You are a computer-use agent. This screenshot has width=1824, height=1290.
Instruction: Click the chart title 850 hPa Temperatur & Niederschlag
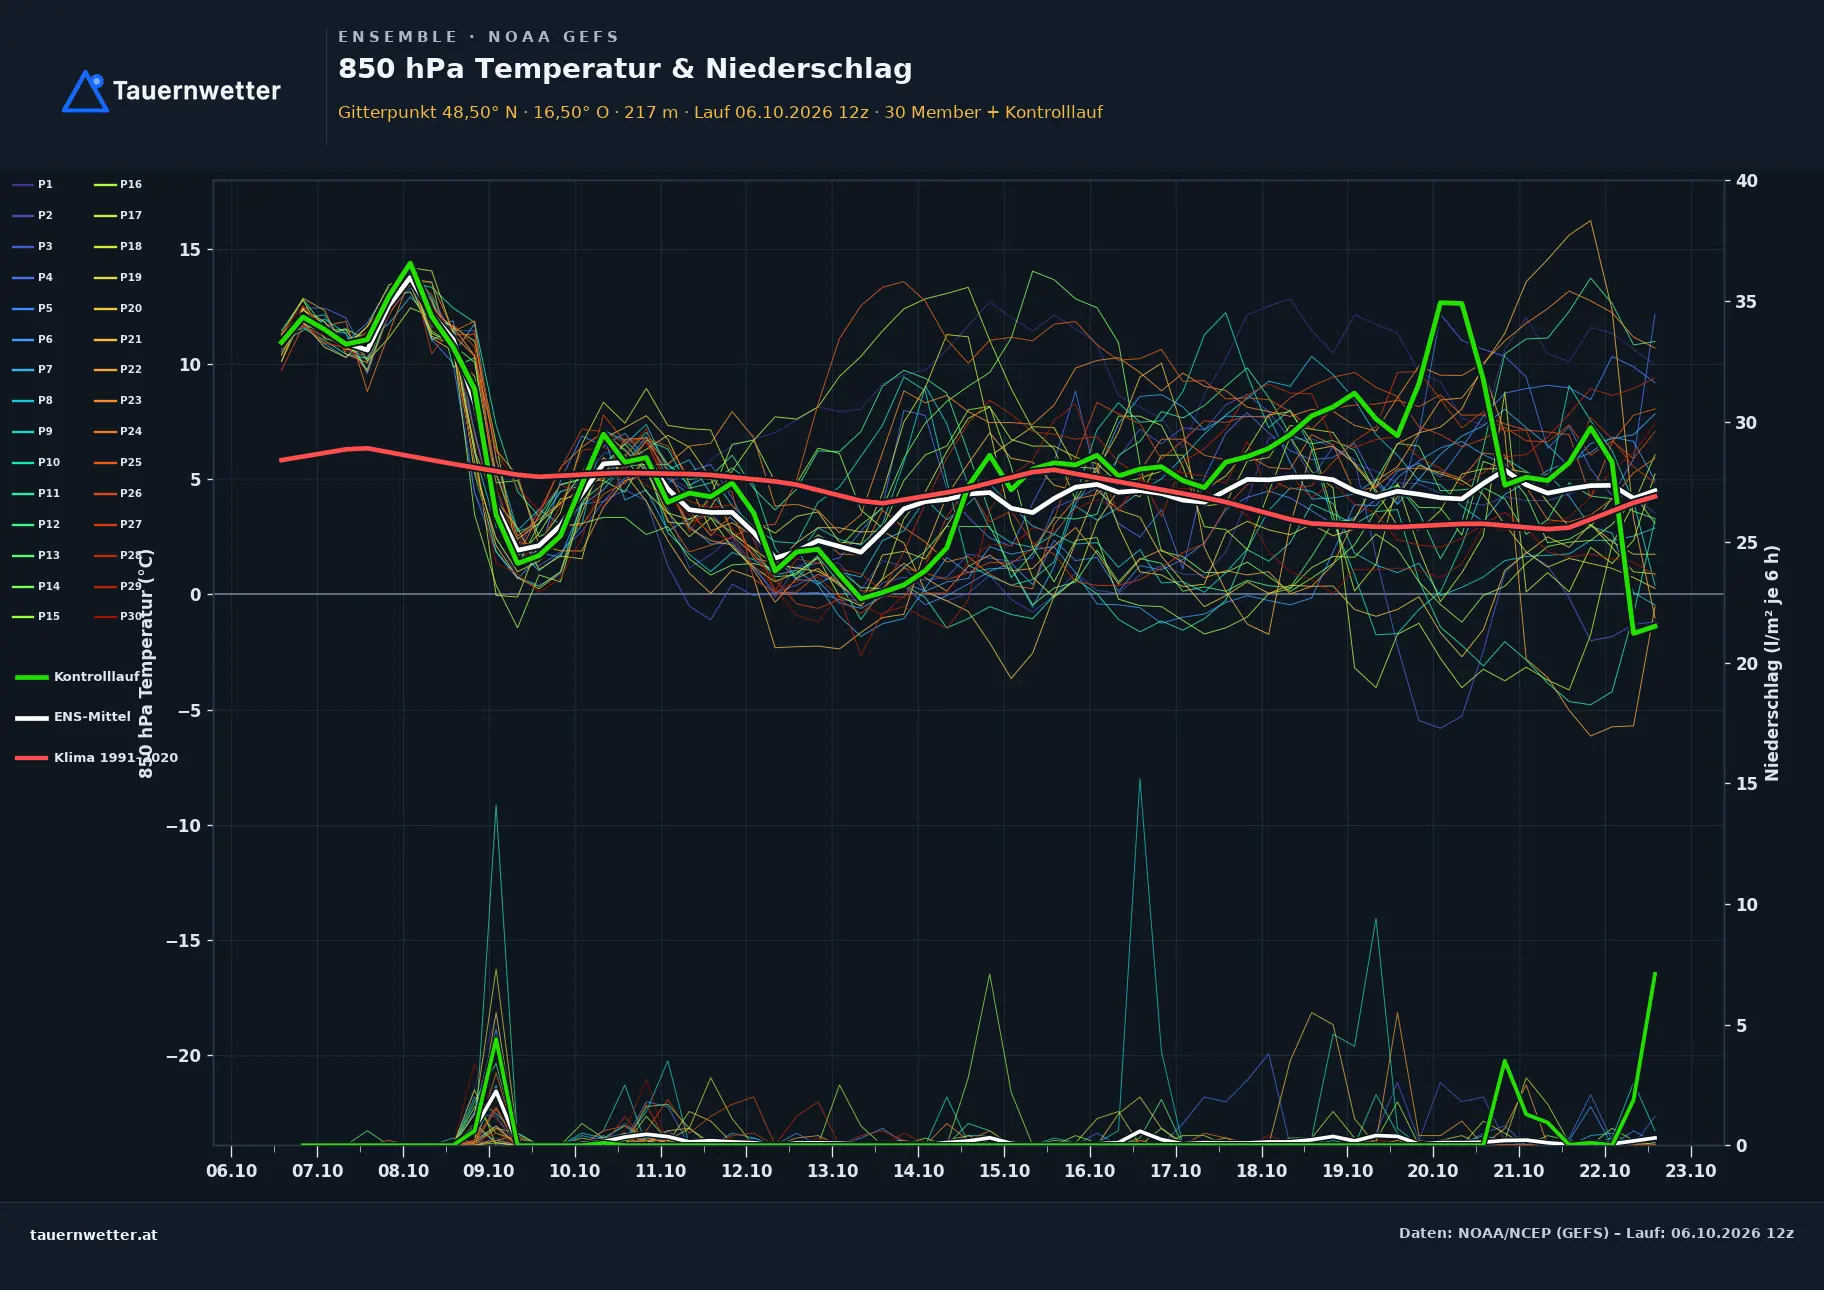pos(625,69)
